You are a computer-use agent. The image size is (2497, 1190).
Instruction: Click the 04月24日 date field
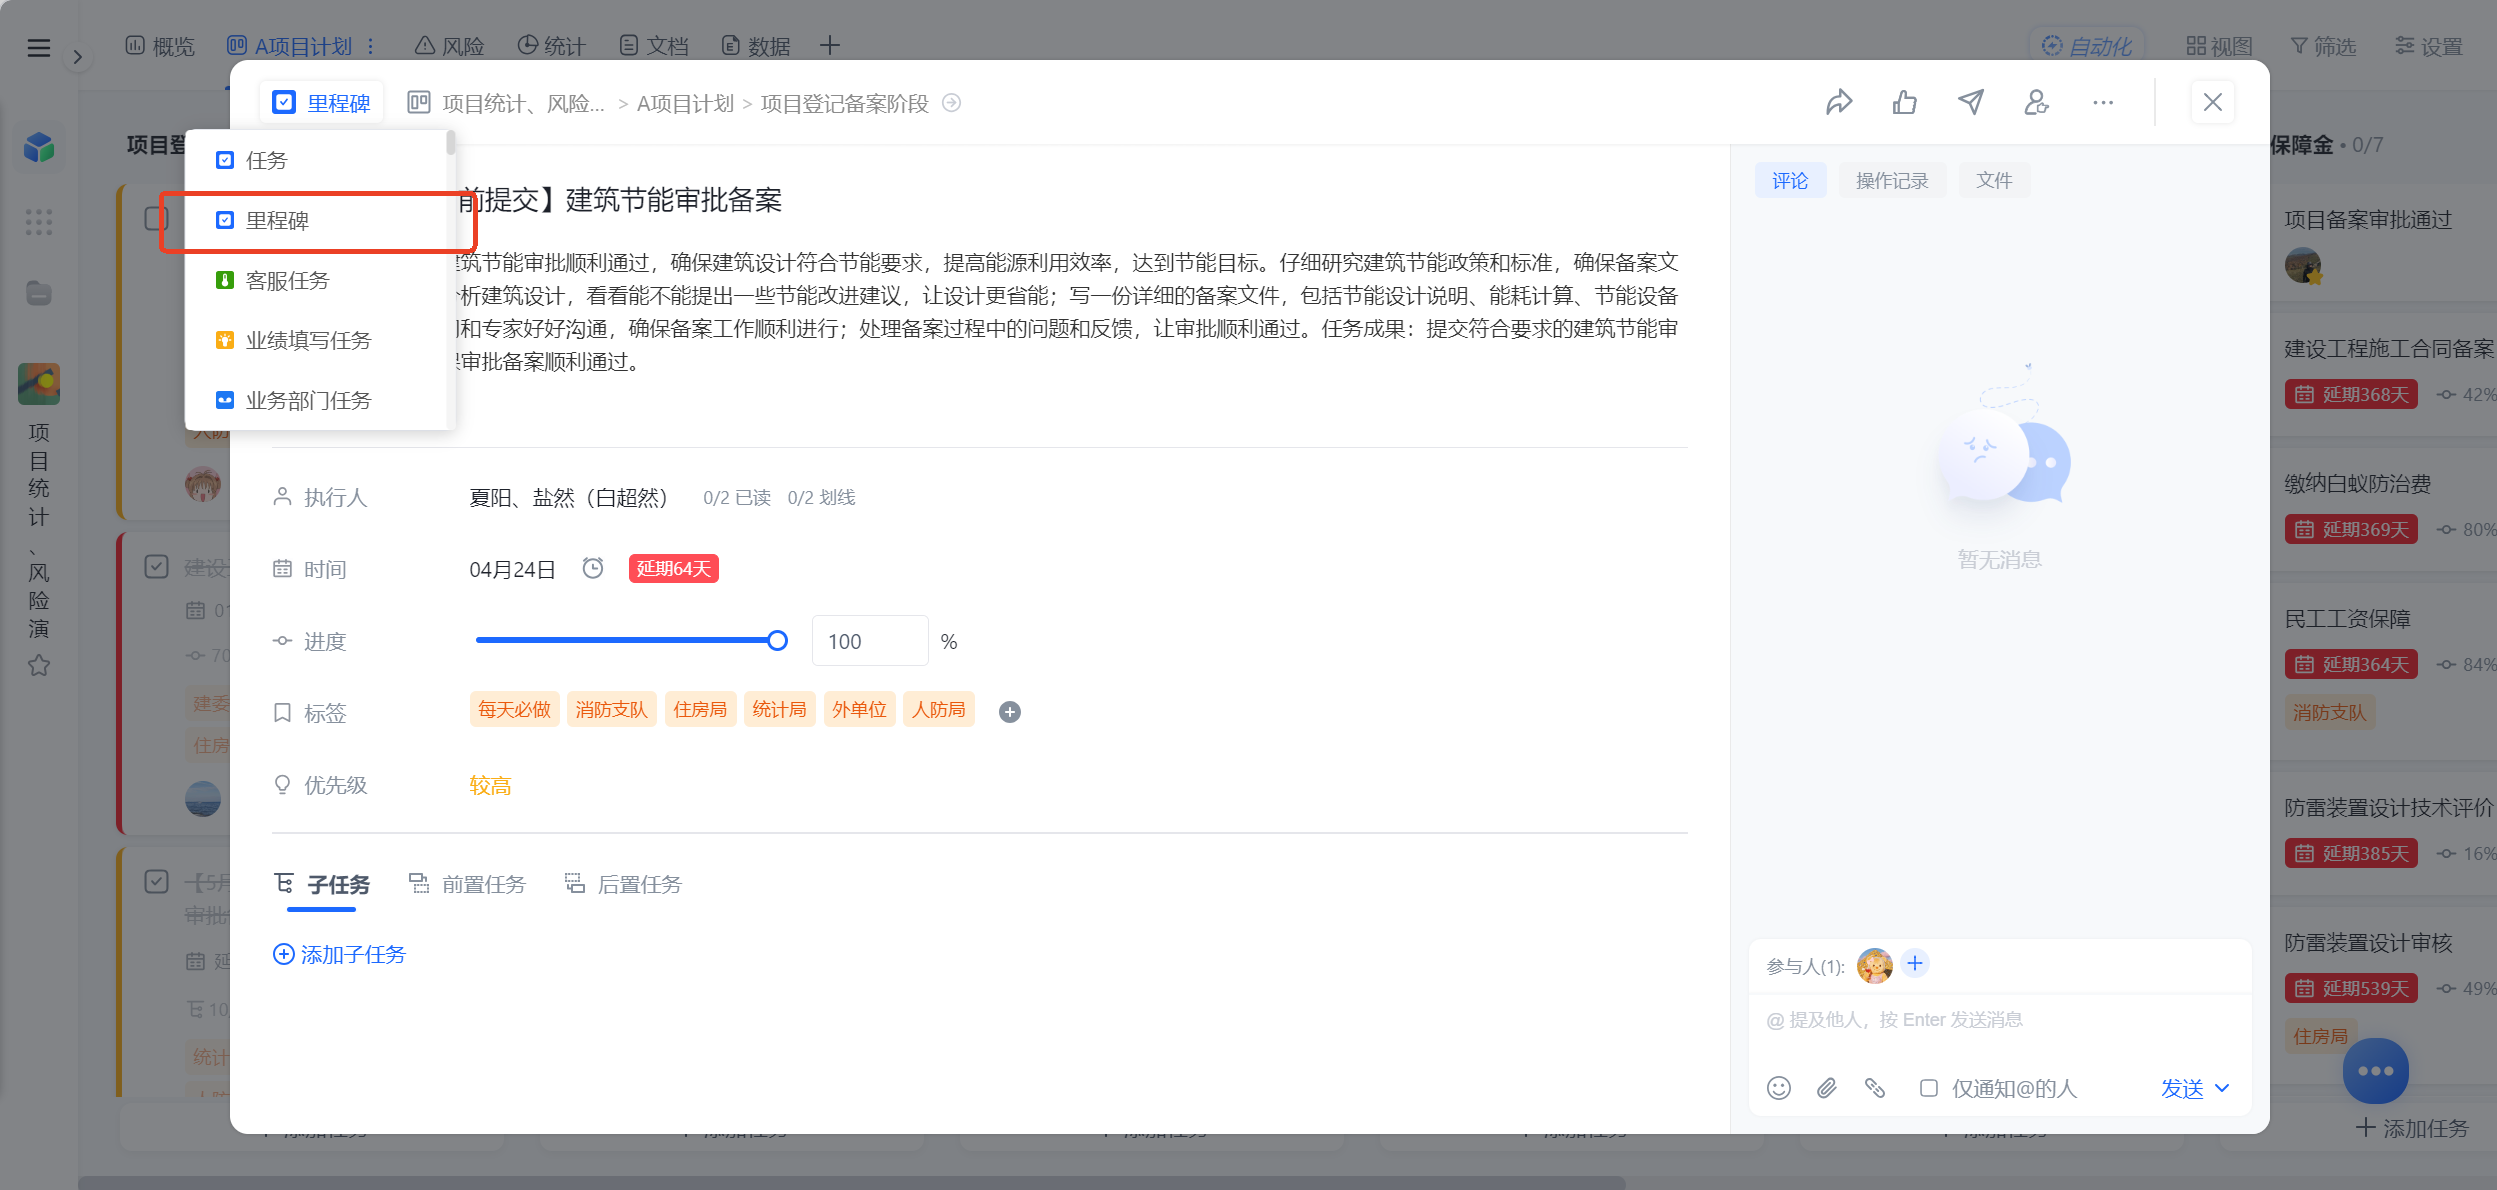[512, 569]
